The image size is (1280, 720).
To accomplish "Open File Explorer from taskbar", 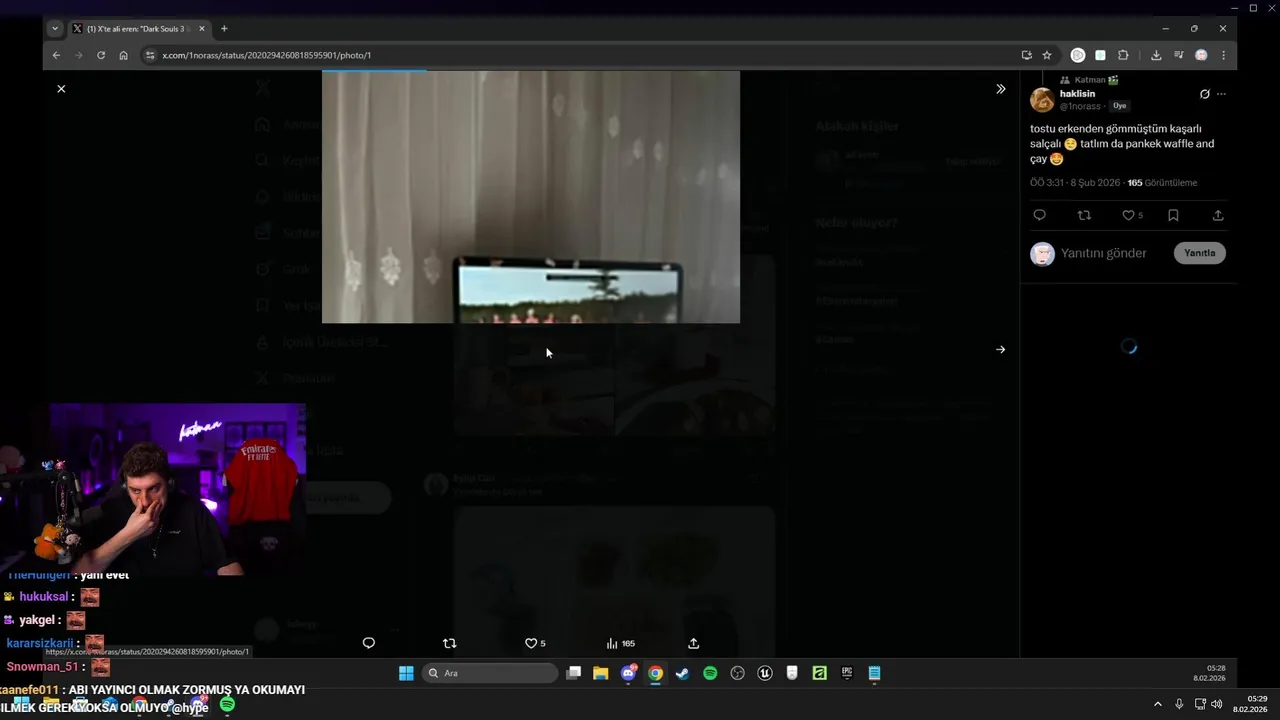I will [x=600, y=673].
